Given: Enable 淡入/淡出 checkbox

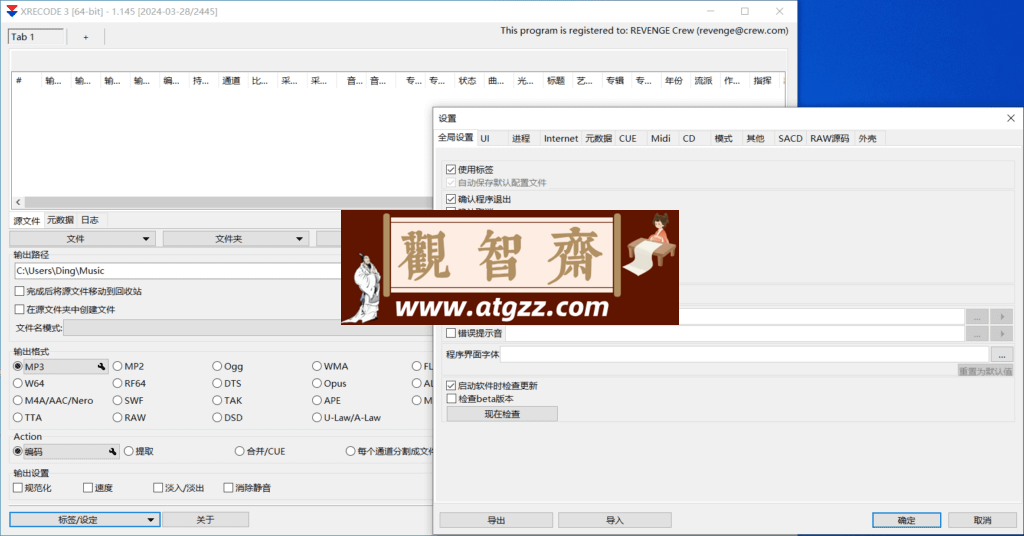Looking at the screenshot, I should (x=158, y=488).
